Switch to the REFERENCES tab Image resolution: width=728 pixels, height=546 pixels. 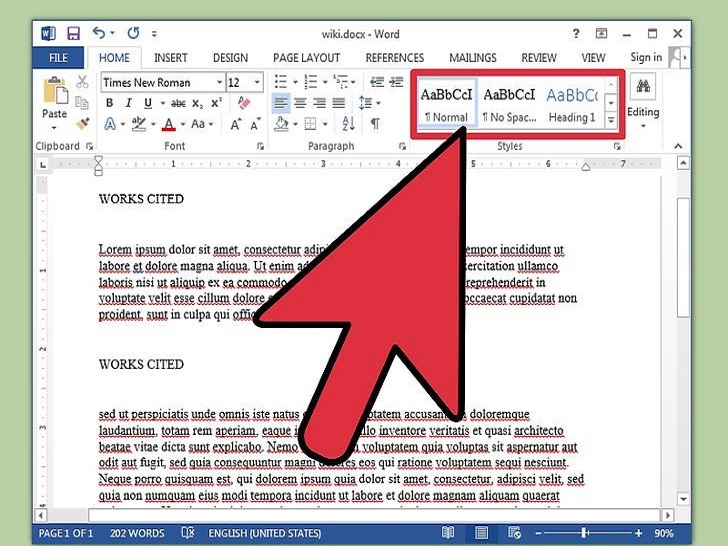pyautogui.click(x=395, y=58)
